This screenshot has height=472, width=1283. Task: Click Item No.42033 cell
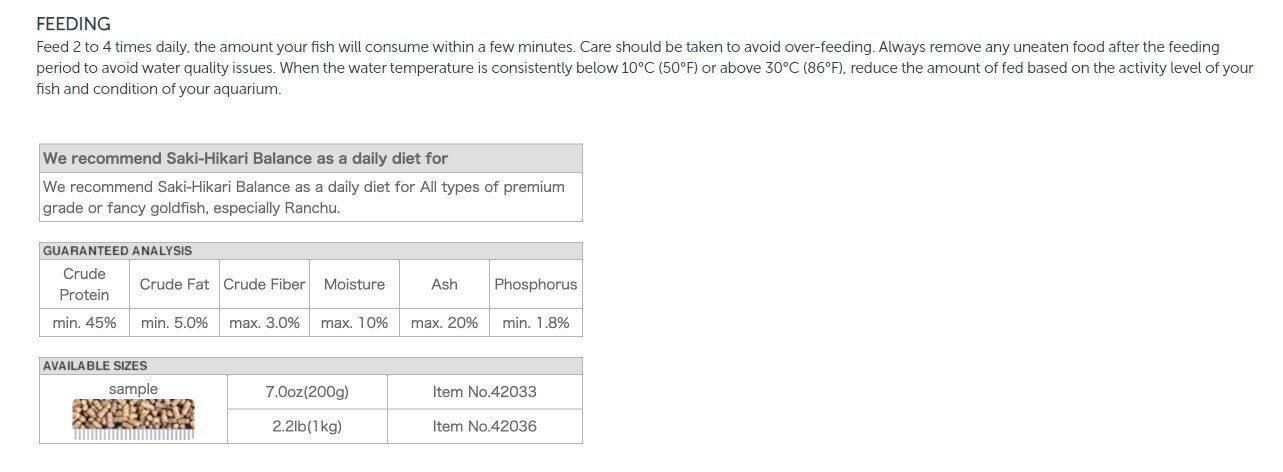tap(484, 392)
